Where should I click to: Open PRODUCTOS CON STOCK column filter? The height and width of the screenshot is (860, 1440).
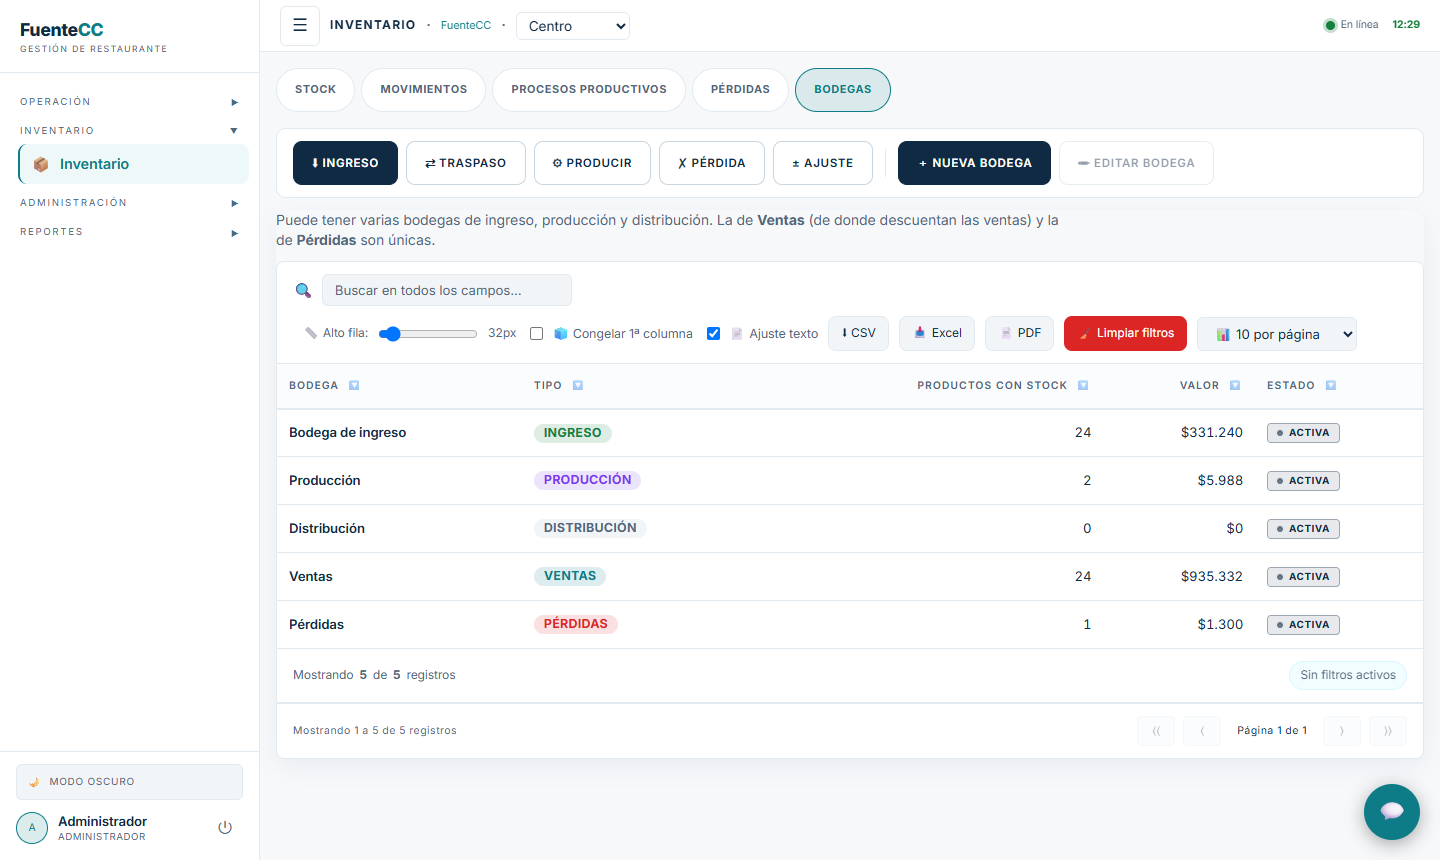point(1083,385)
